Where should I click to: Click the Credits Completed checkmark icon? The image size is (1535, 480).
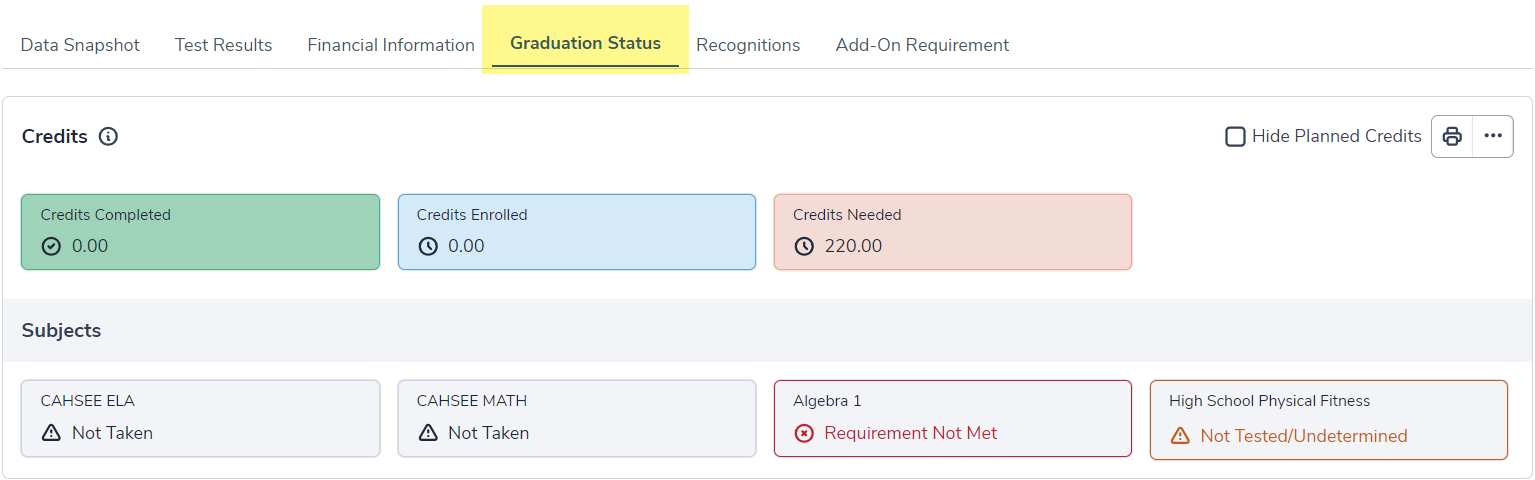click(x=52, y=246)
